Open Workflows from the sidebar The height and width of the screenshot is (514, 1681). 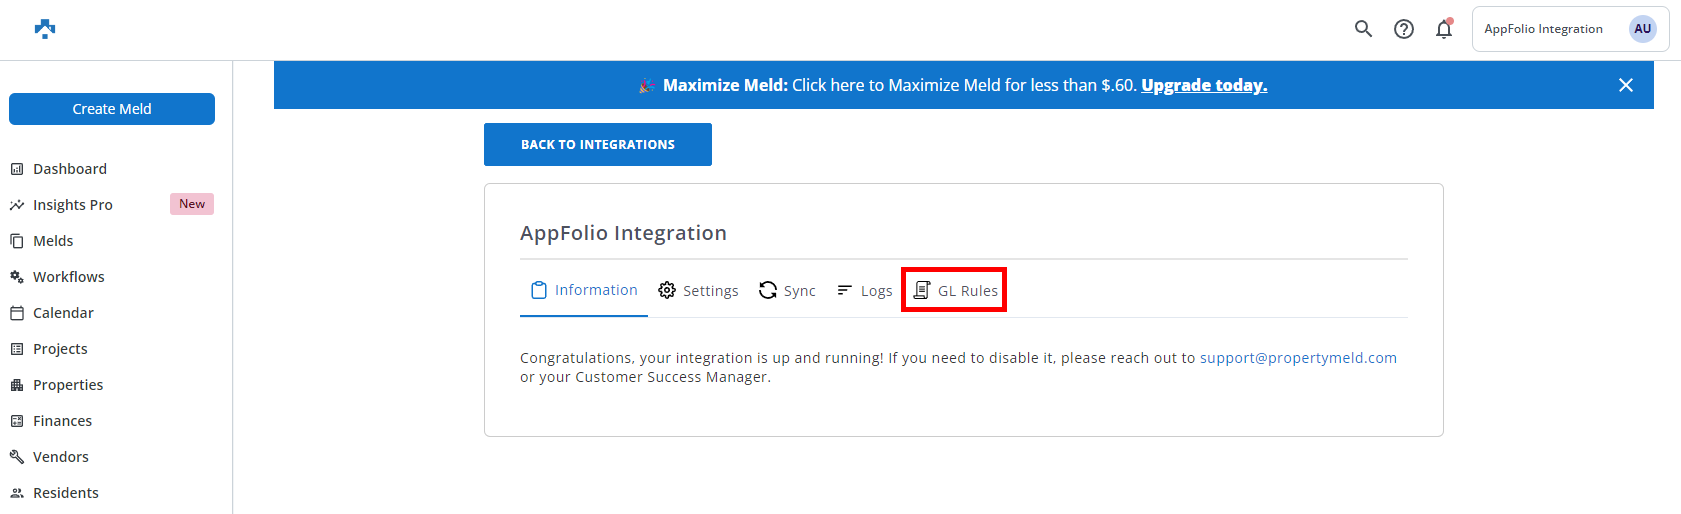68,277
